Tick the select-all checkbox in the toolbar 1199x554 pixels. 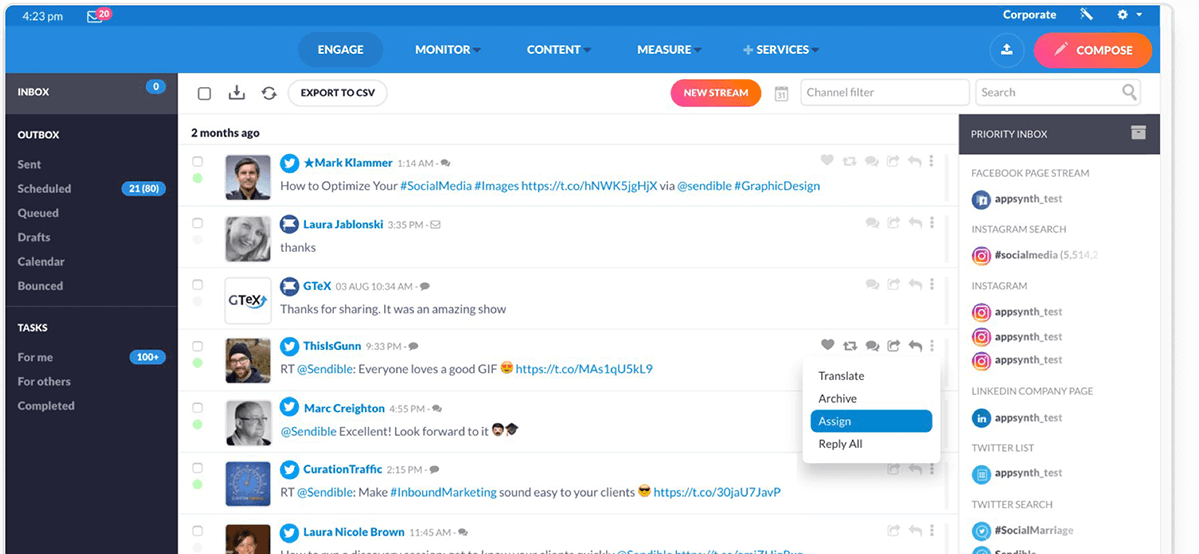[x=204, y=93]
